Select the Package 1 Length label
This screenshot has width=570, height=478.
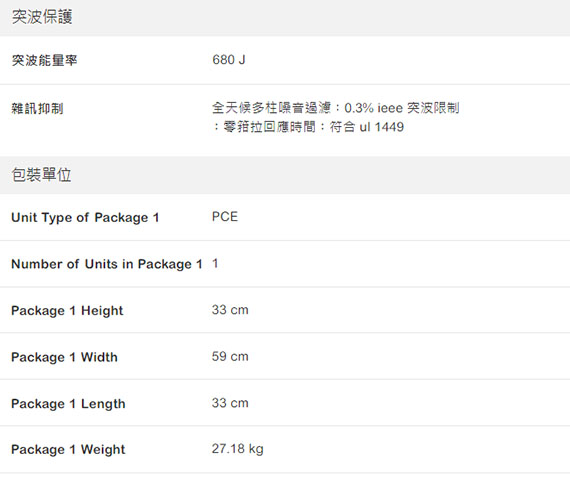click(x=68, y=403)
